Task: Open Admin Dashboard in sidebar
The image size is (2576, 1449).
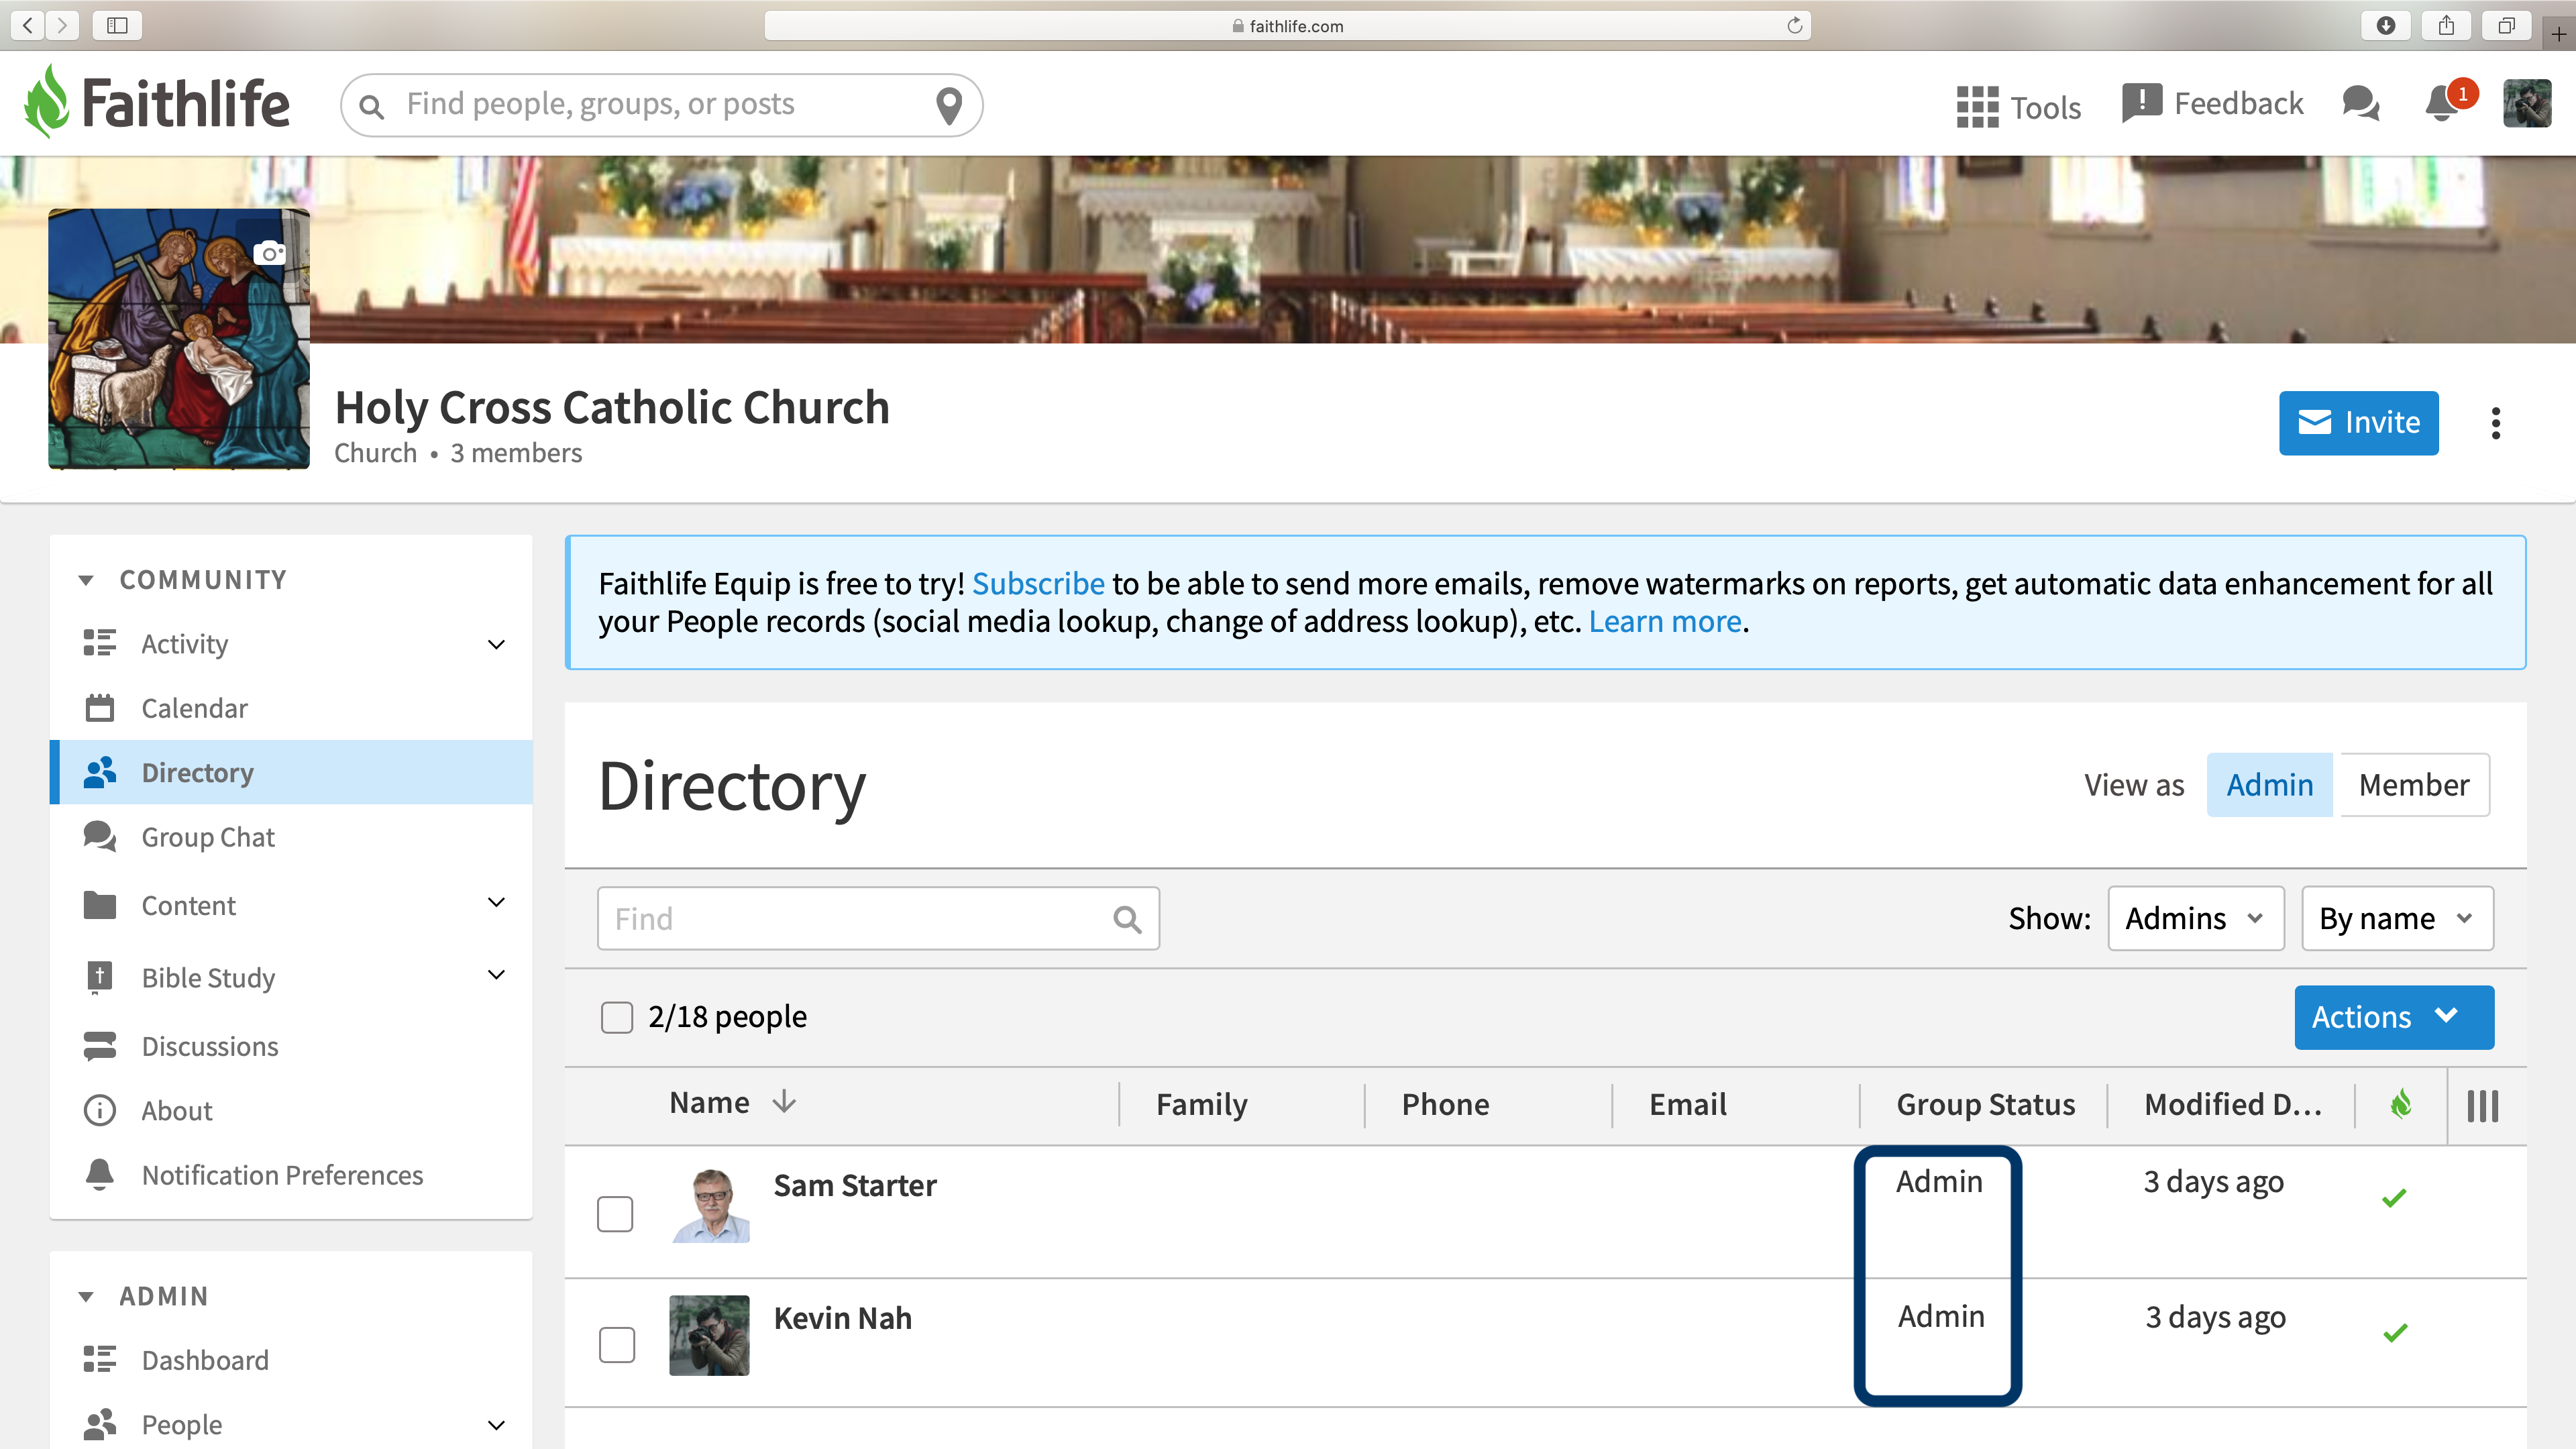Action: (x=205, y=1360)
